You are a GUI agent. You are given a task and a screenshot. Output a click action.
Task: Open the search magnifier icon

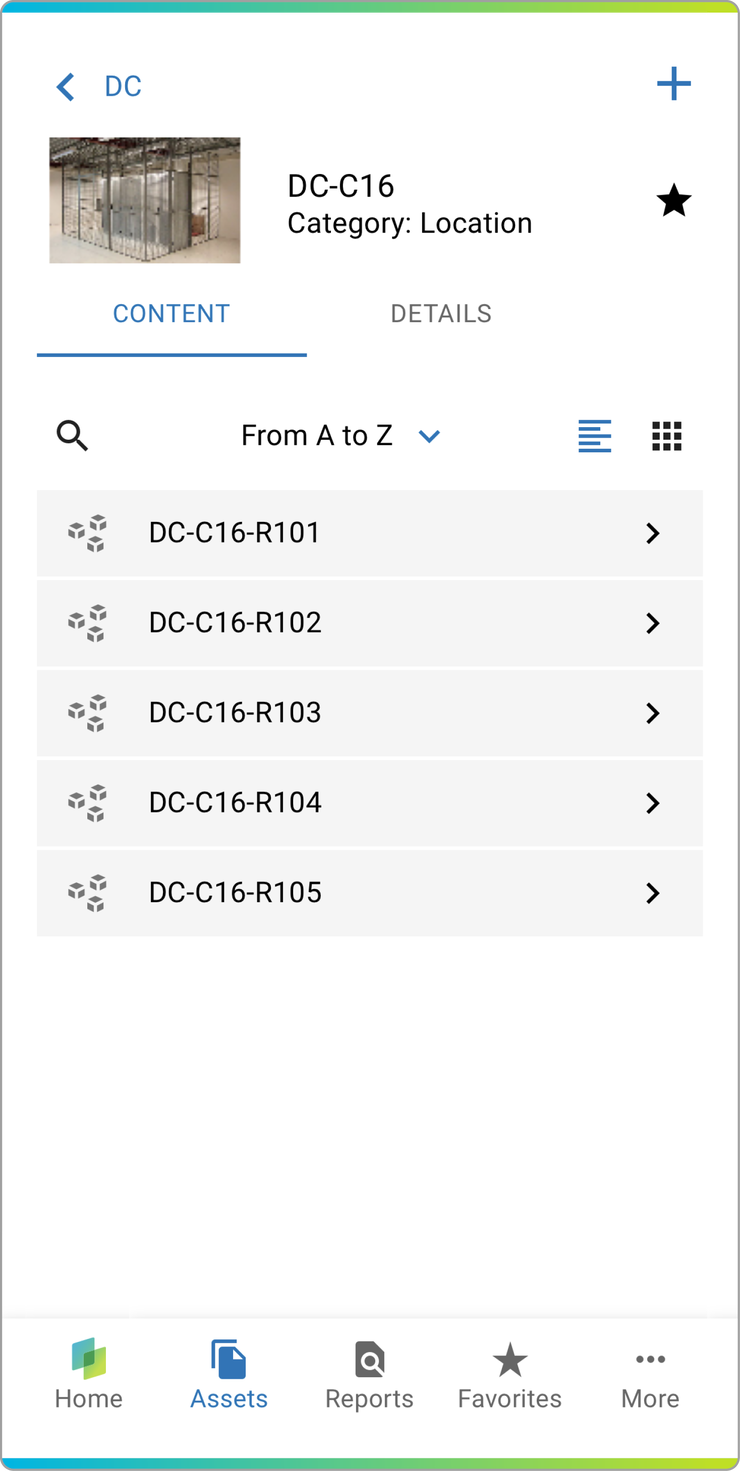click(72, 436)
